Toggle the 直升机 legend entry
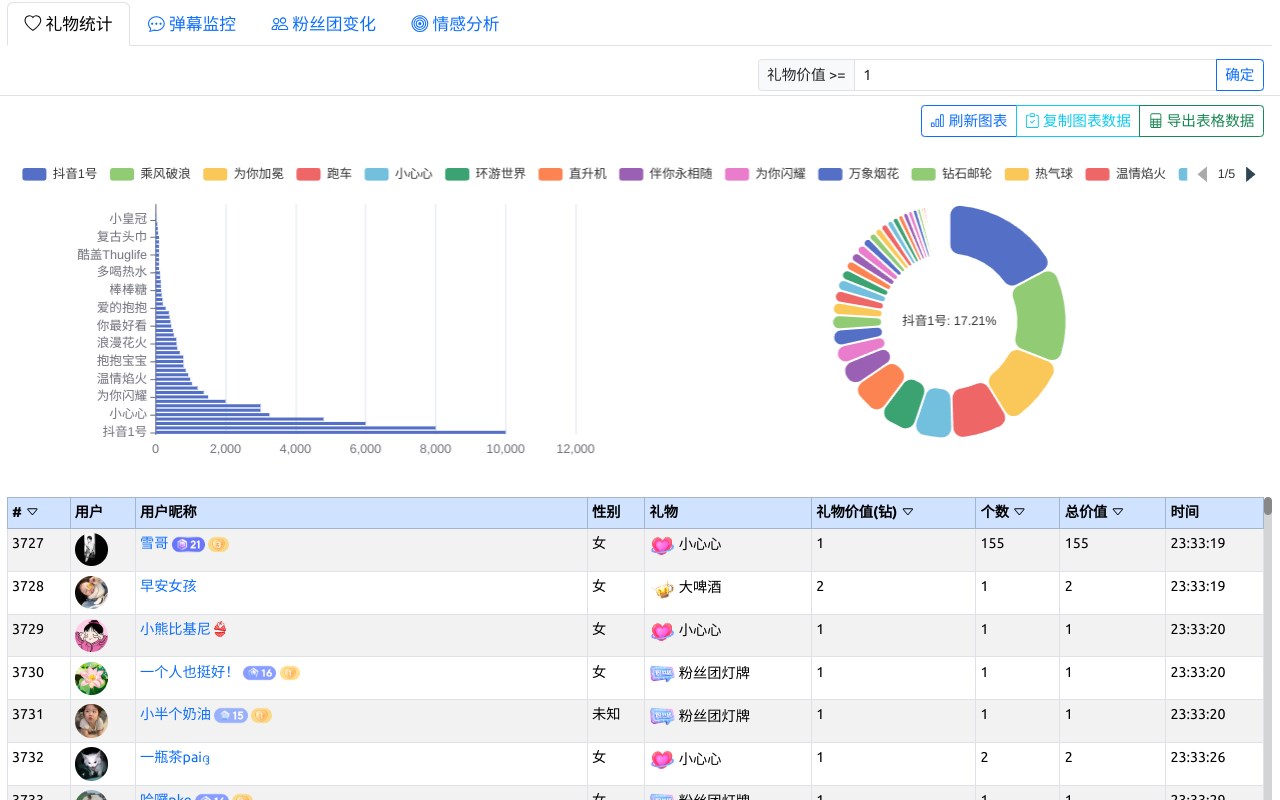The height and width of the screenshot is (800, 1280). [x=573, y=174]
